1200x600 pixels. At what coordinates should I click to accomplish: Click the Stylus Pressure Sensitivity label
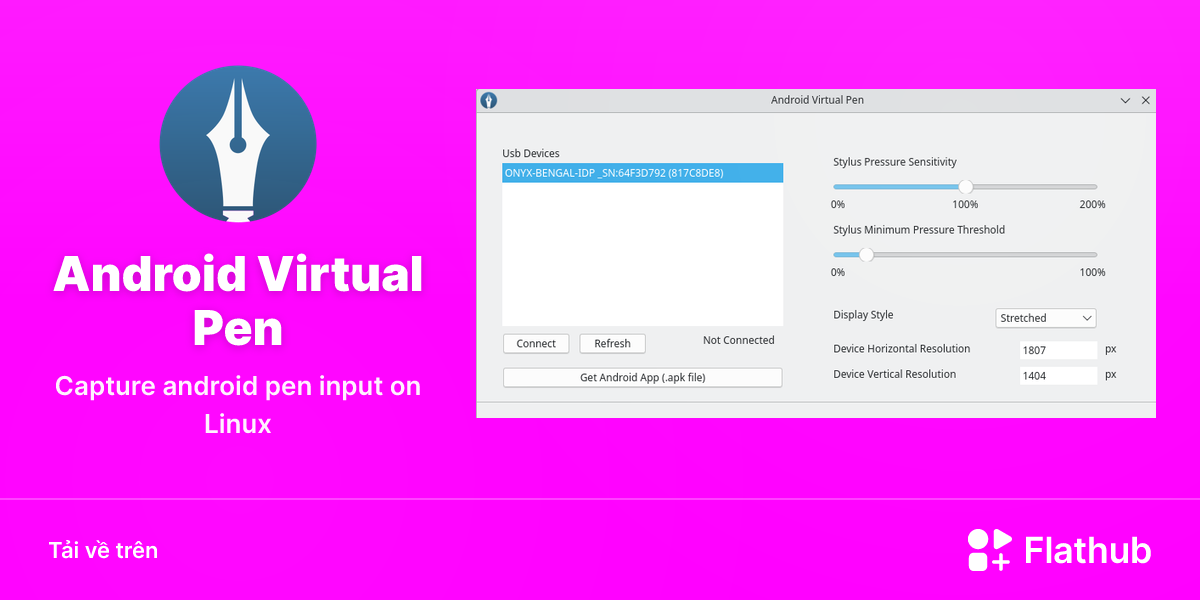pyautogui.click(x=895, y=162)
